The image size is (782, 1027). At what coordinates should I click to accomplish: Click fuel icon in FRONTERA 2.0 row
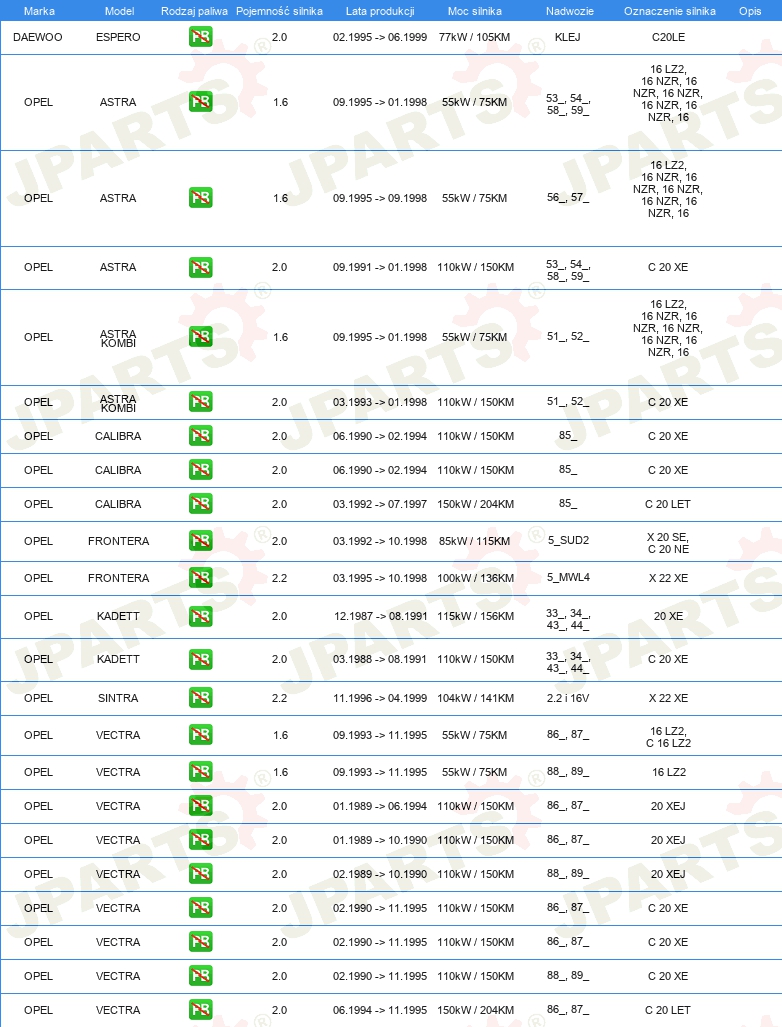click(x=200, y=540)
